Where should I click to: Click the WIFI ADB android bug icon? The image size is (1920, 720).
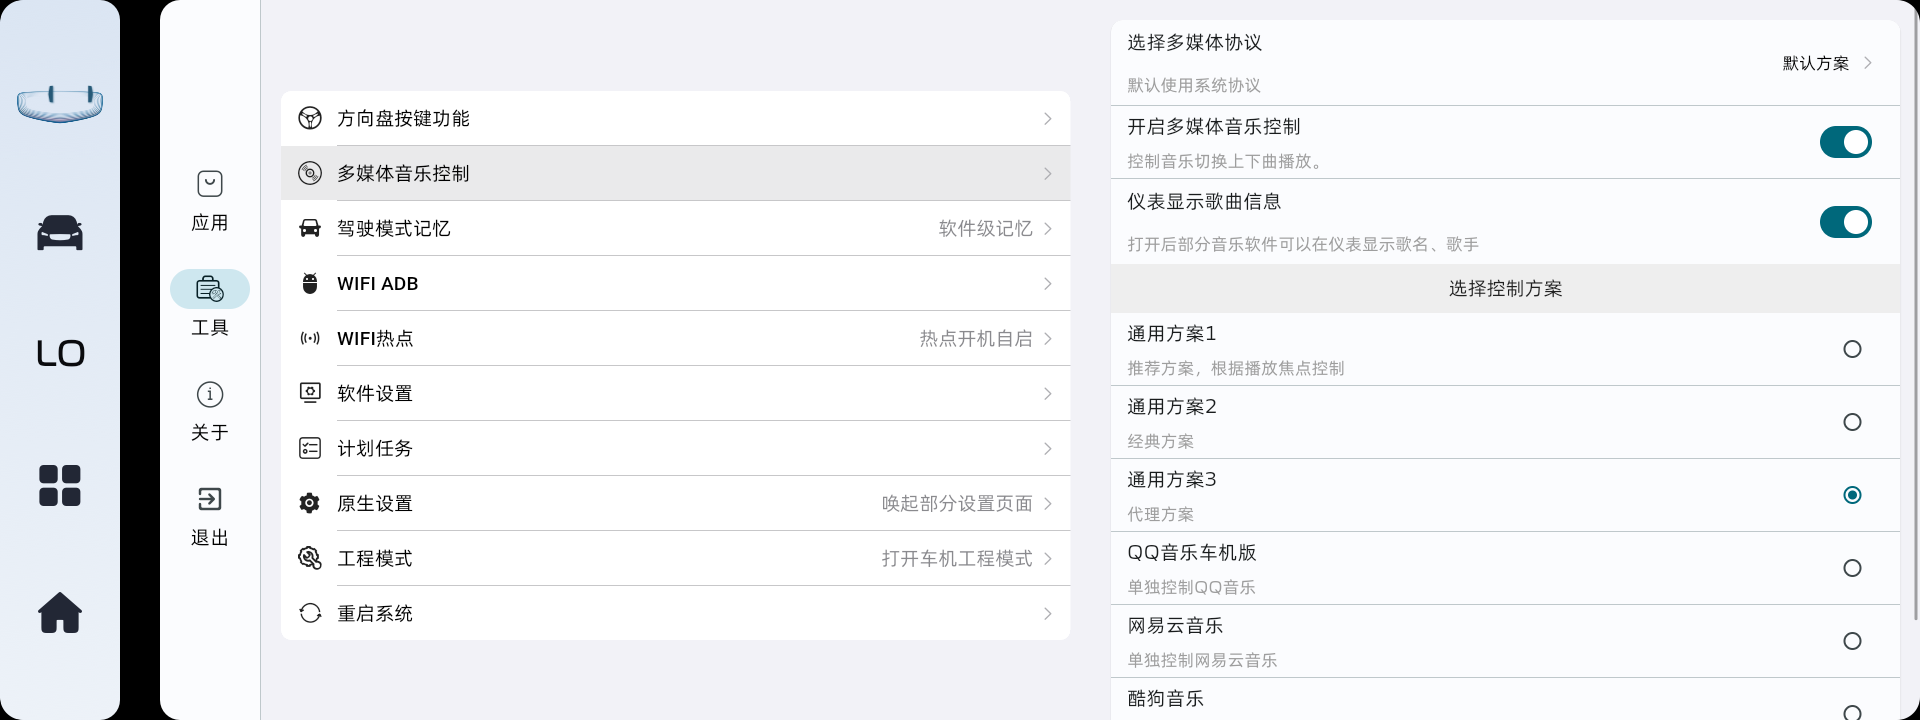click(310, 284)
